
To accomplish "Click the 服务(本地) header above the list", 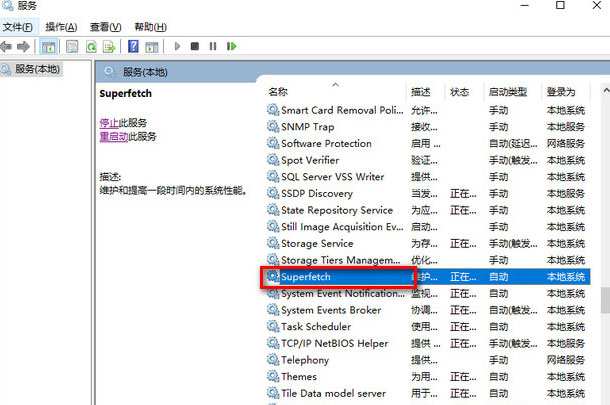I will point(145,72).
